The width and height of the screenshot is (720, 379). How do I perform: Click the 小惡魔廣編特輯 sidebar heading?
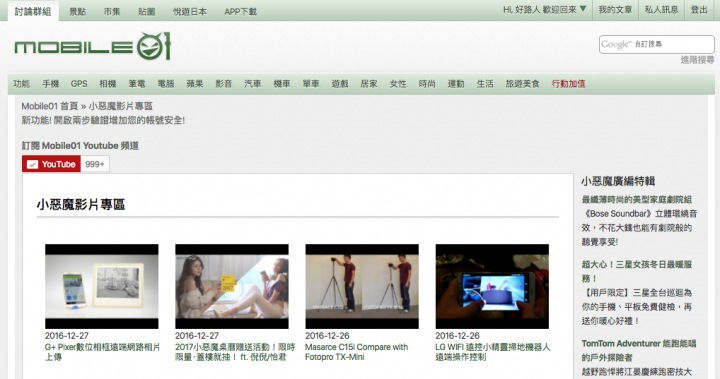click(x=618, y=181)
